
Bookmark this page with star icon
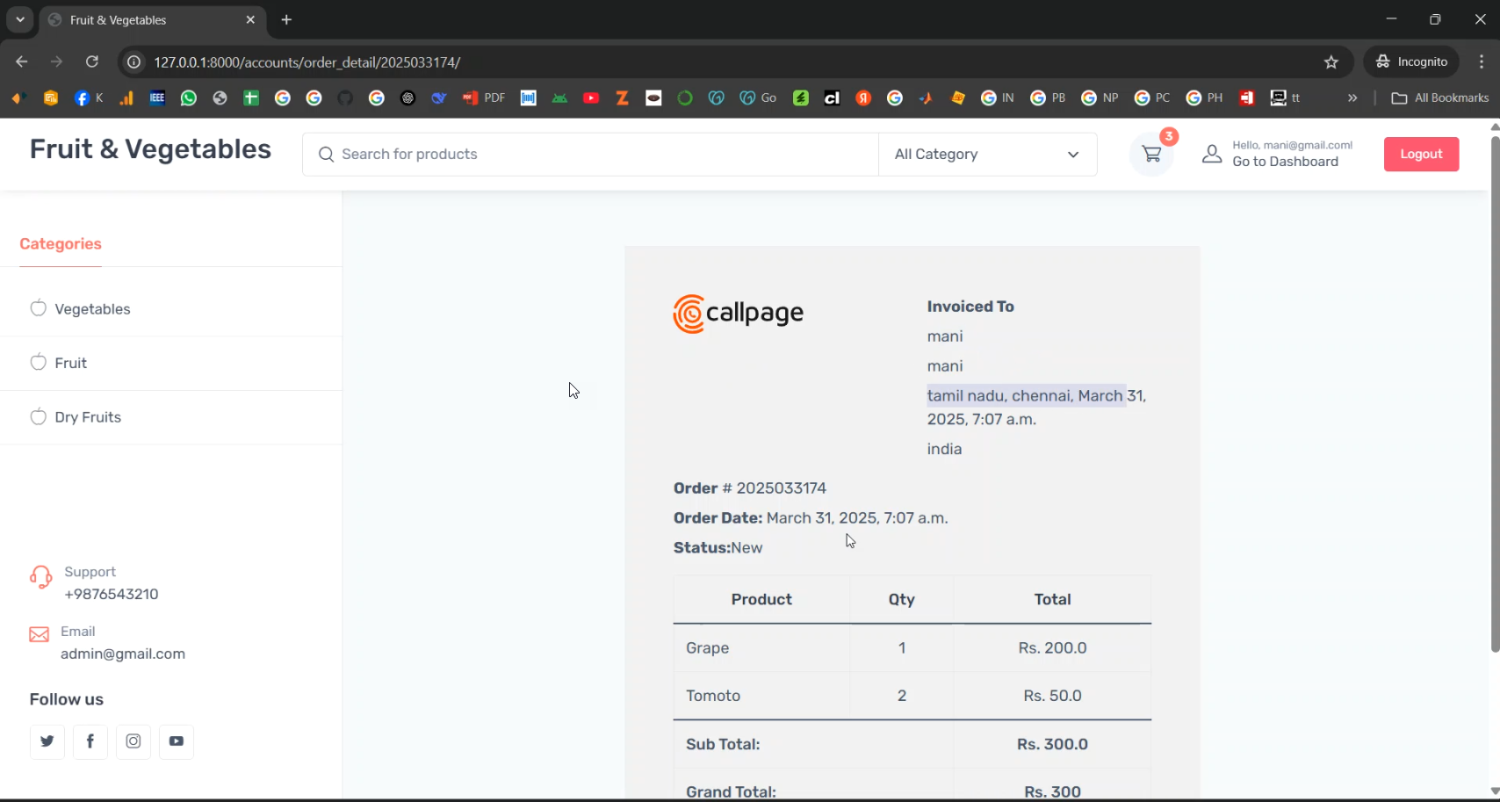[x=1331, y=62]
